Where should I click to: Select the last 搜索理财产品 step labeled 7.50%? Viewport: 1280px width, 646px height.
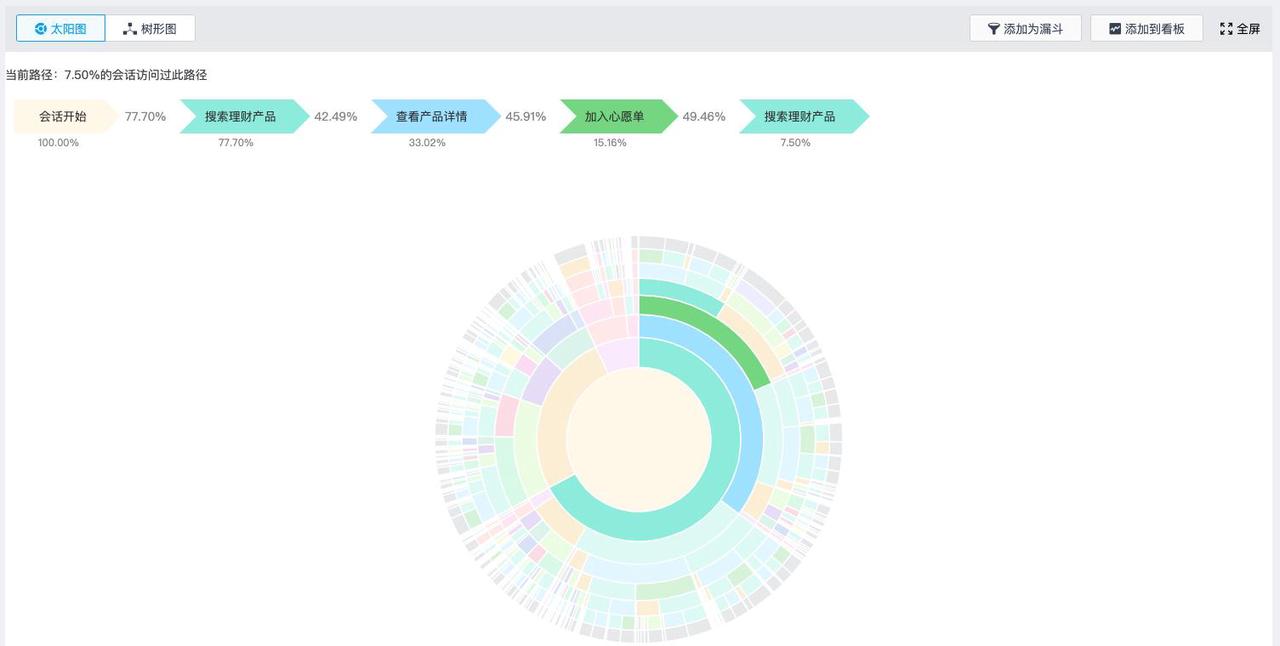click(803, 117)
